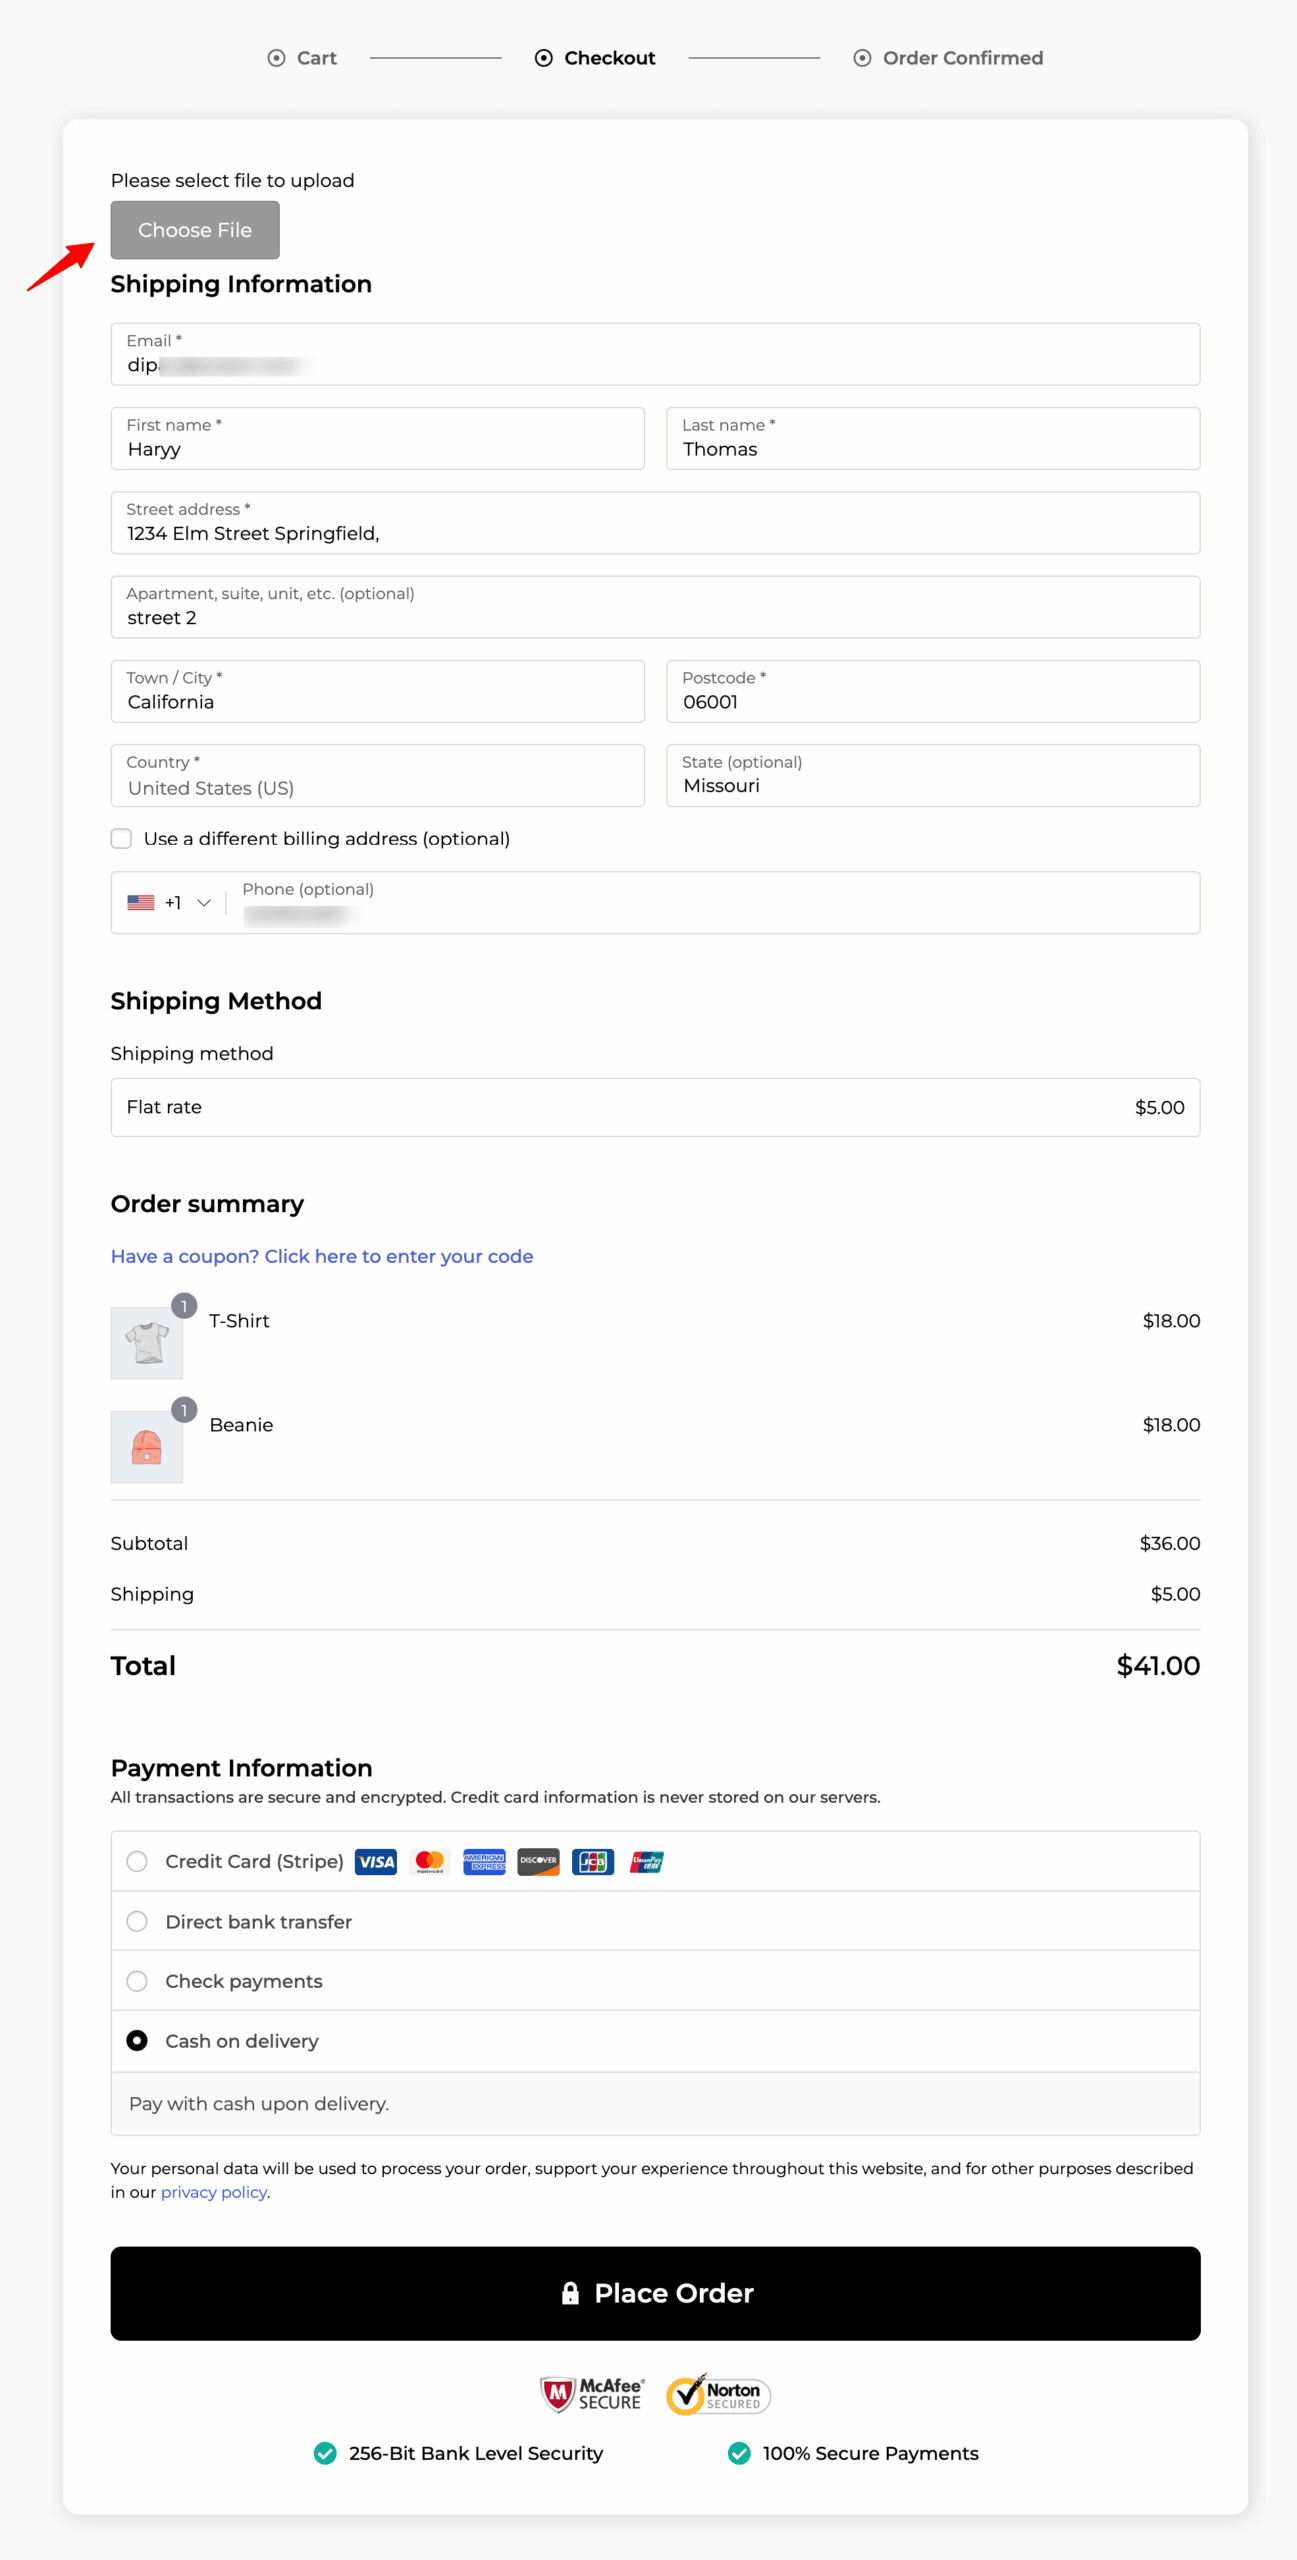Select Credit Card (Stripe) payment option
1297x2560 pixels.
pyautogui.click(x=137, y=1861)
